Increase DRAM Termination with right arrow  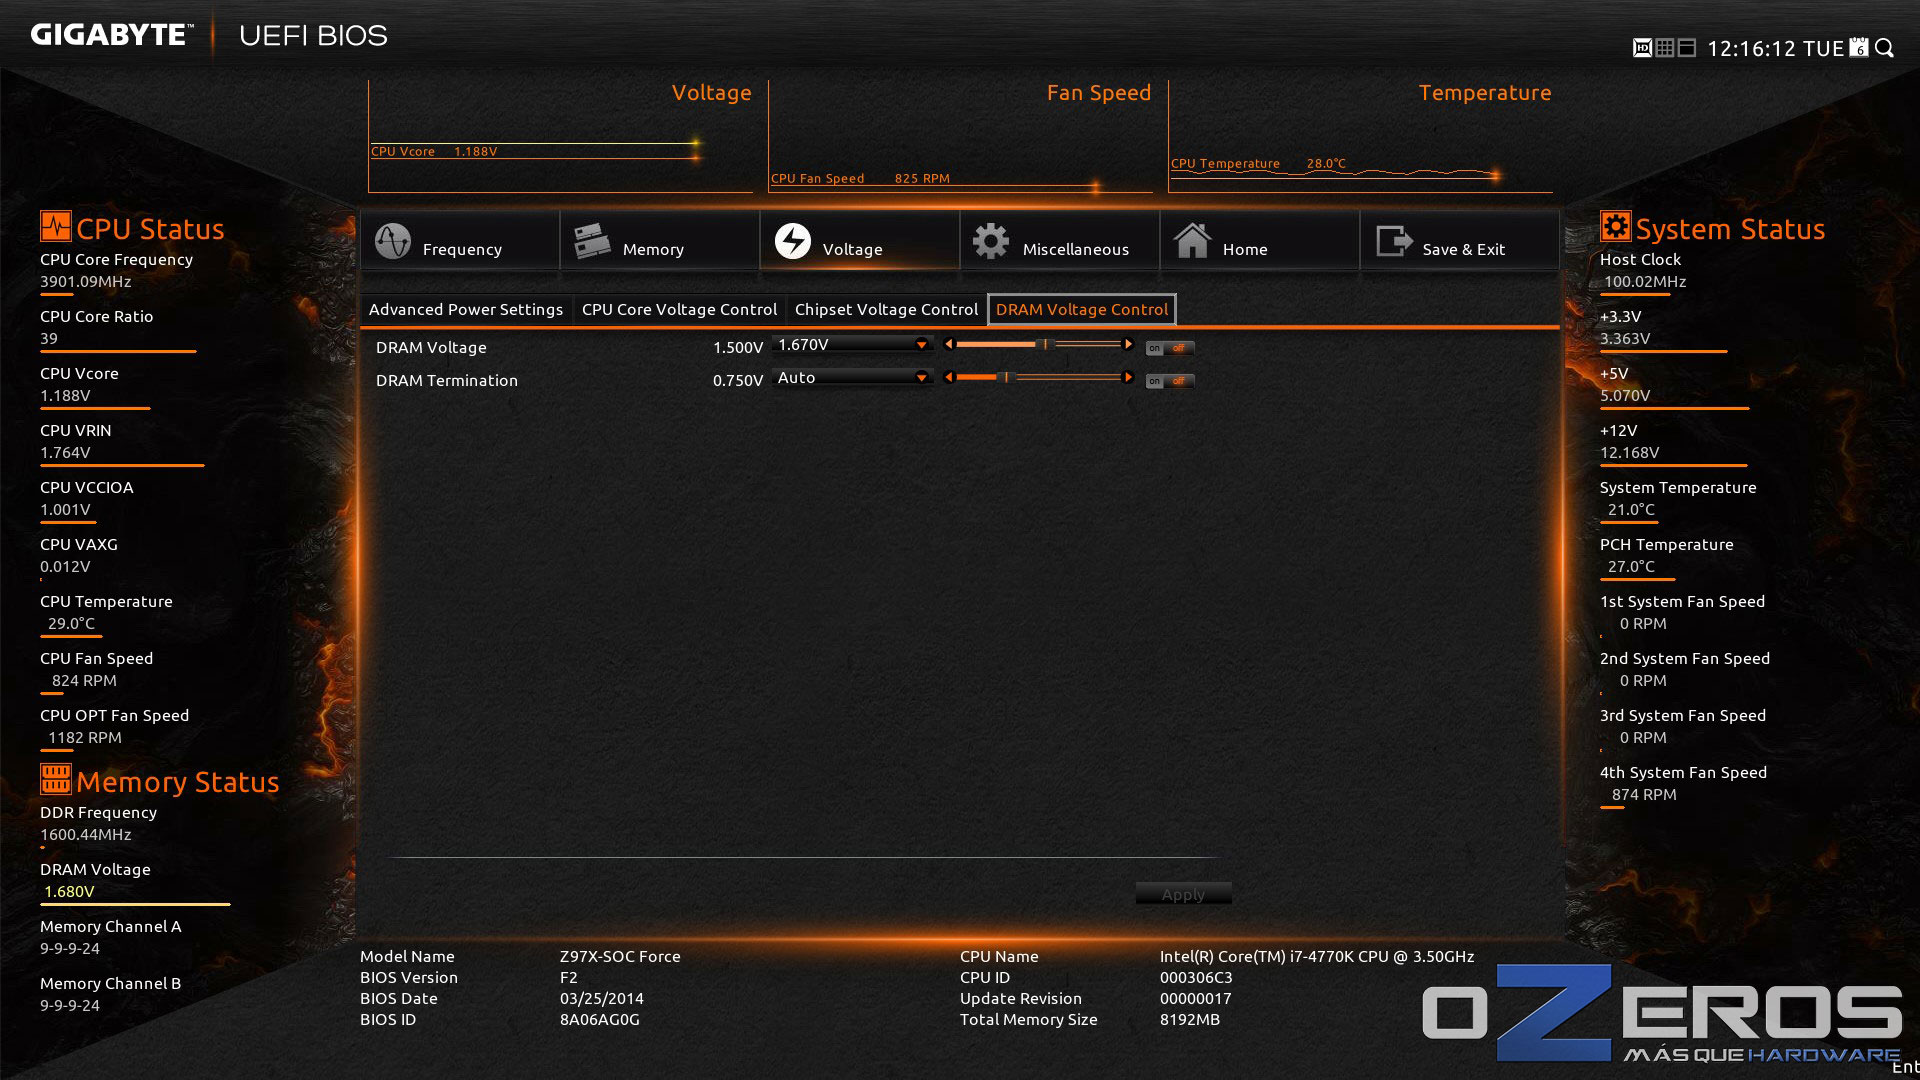click(1129, 377)
